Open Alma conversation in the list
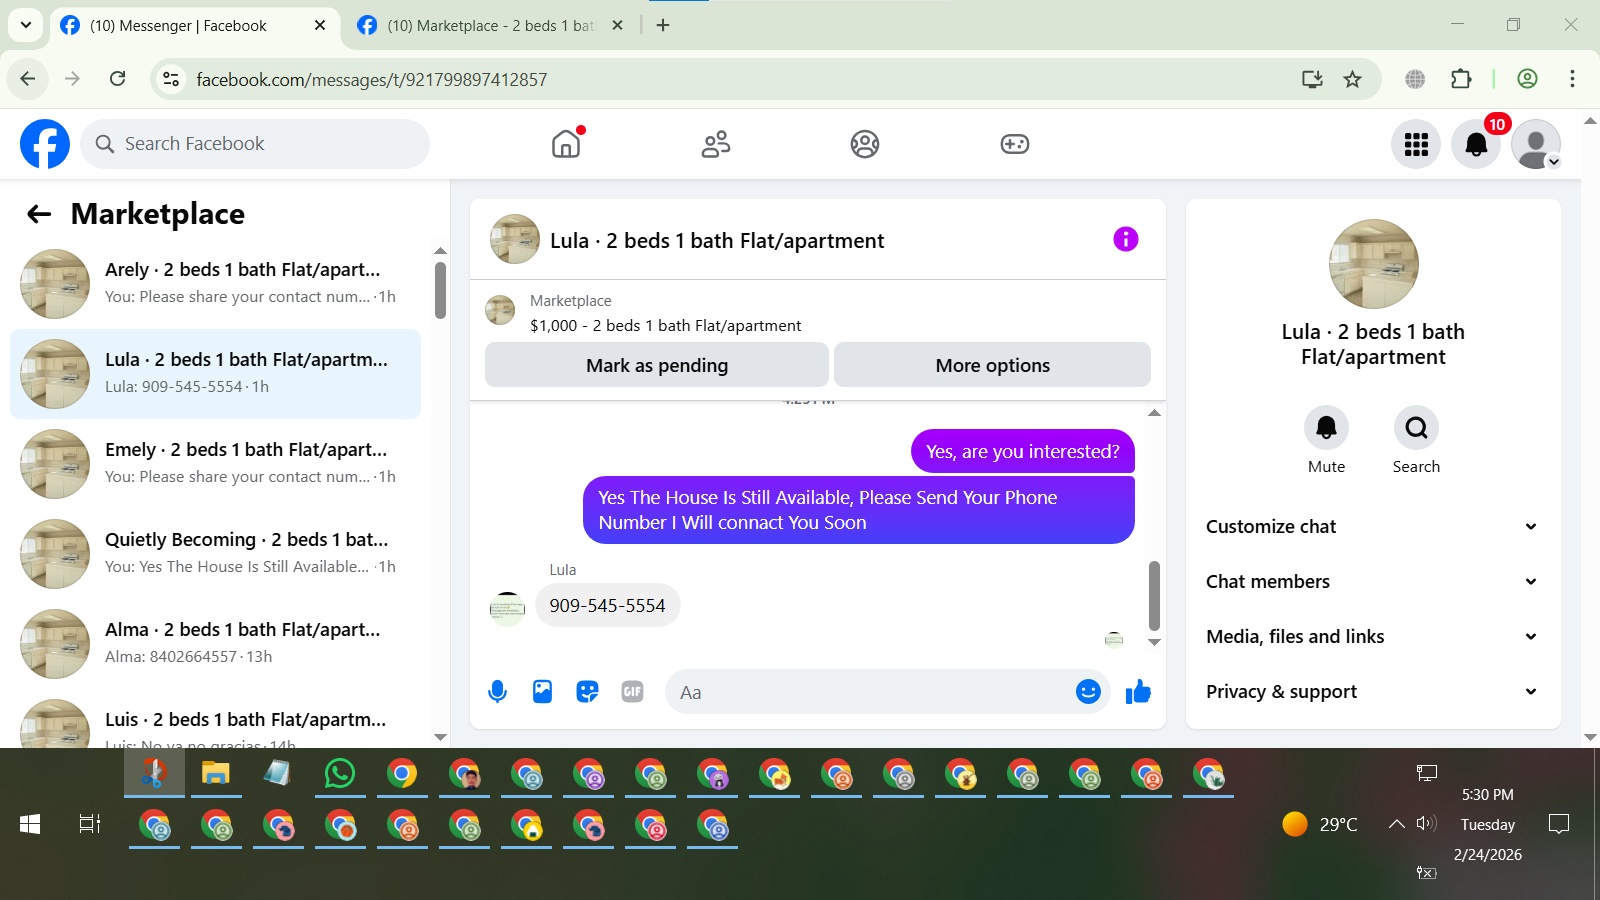 pos(215,644)
